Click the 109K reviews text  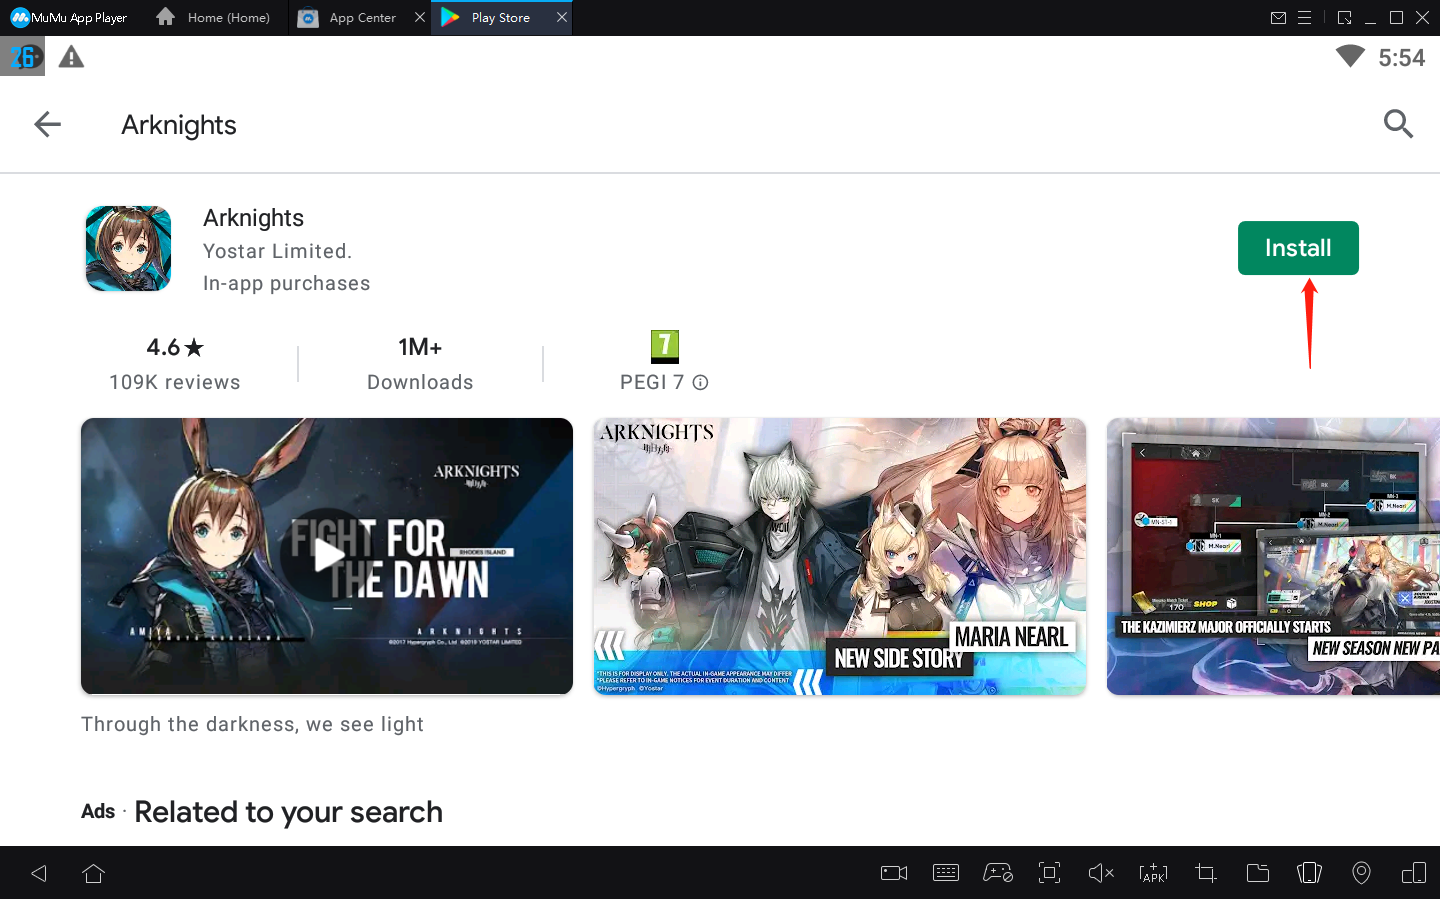tap(175, 382)
